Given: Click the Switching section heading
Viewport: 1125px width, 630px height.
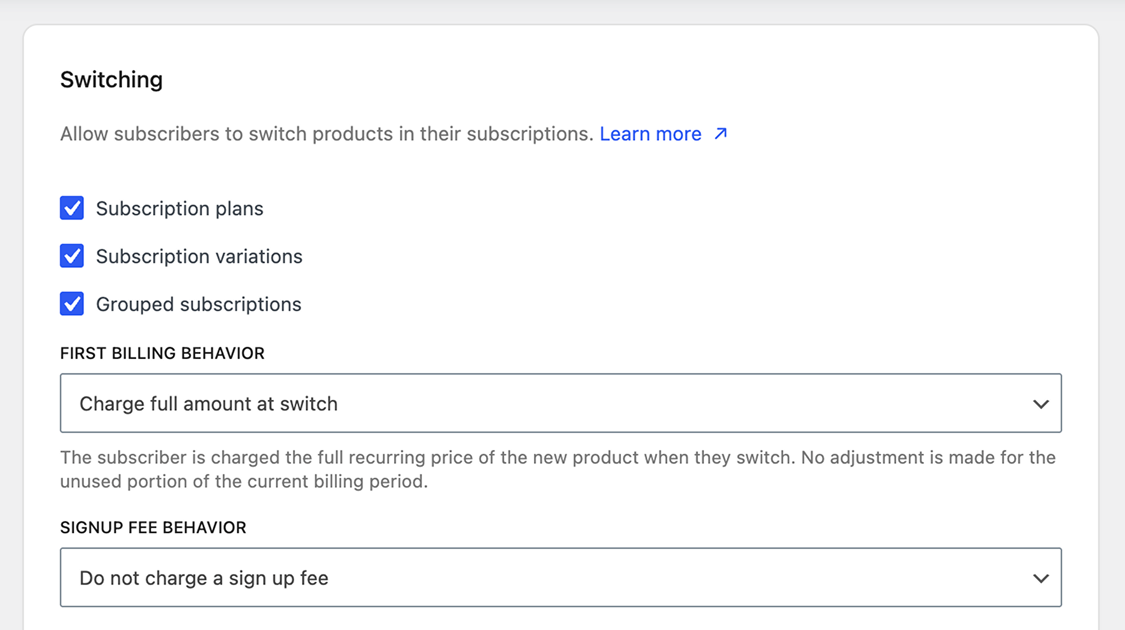Looking at the screenshot, I should [x=111, y=80].
